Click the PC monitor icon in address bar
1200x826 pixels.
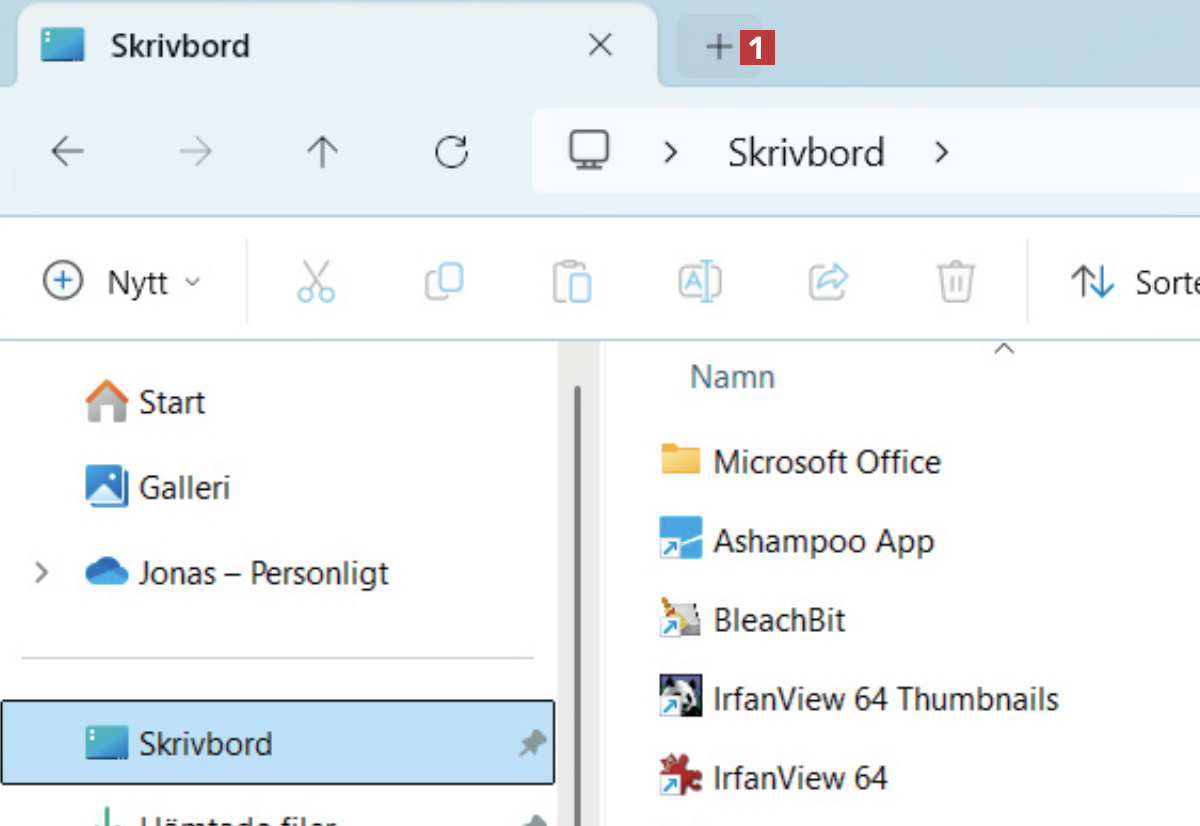(590, 151)
